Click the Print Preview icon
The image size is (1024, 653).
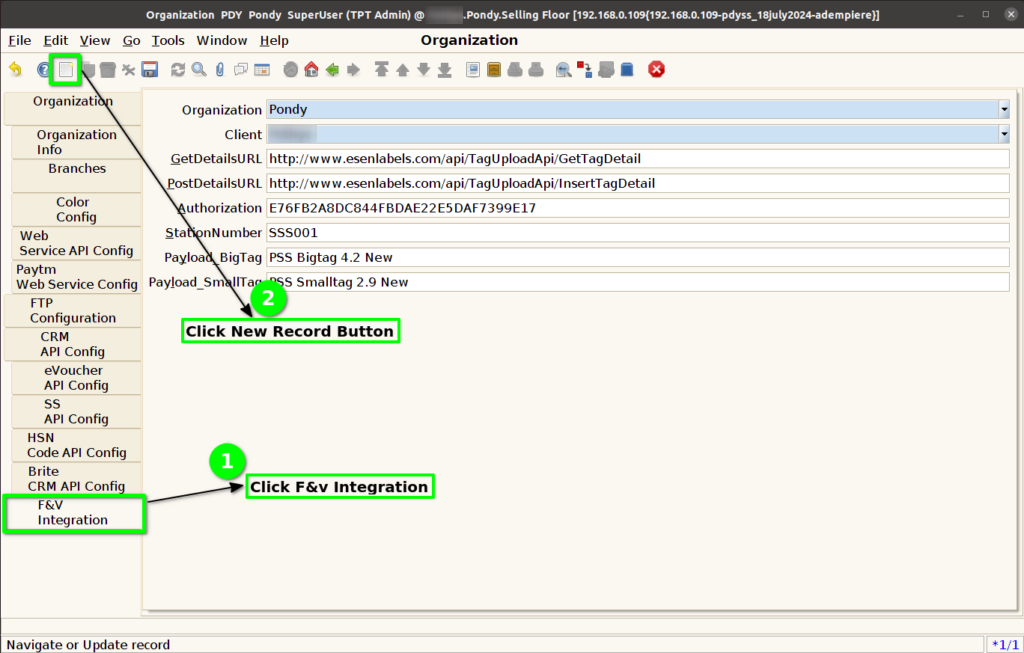pos(515,69)
